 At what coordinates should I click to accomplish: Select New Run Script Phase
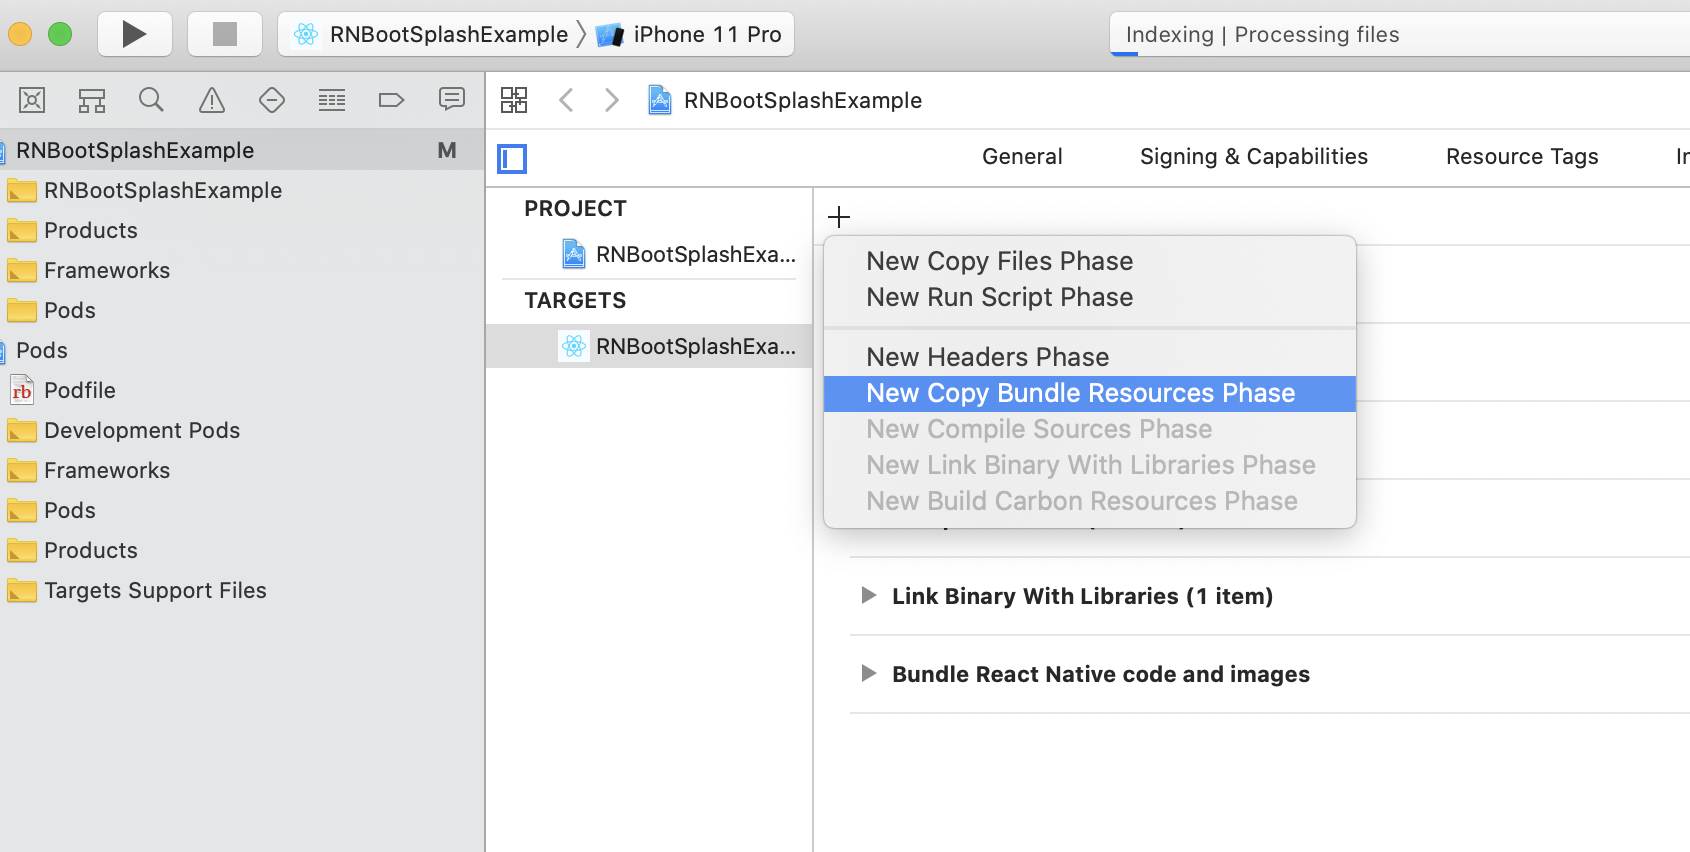tap(998, 297)
